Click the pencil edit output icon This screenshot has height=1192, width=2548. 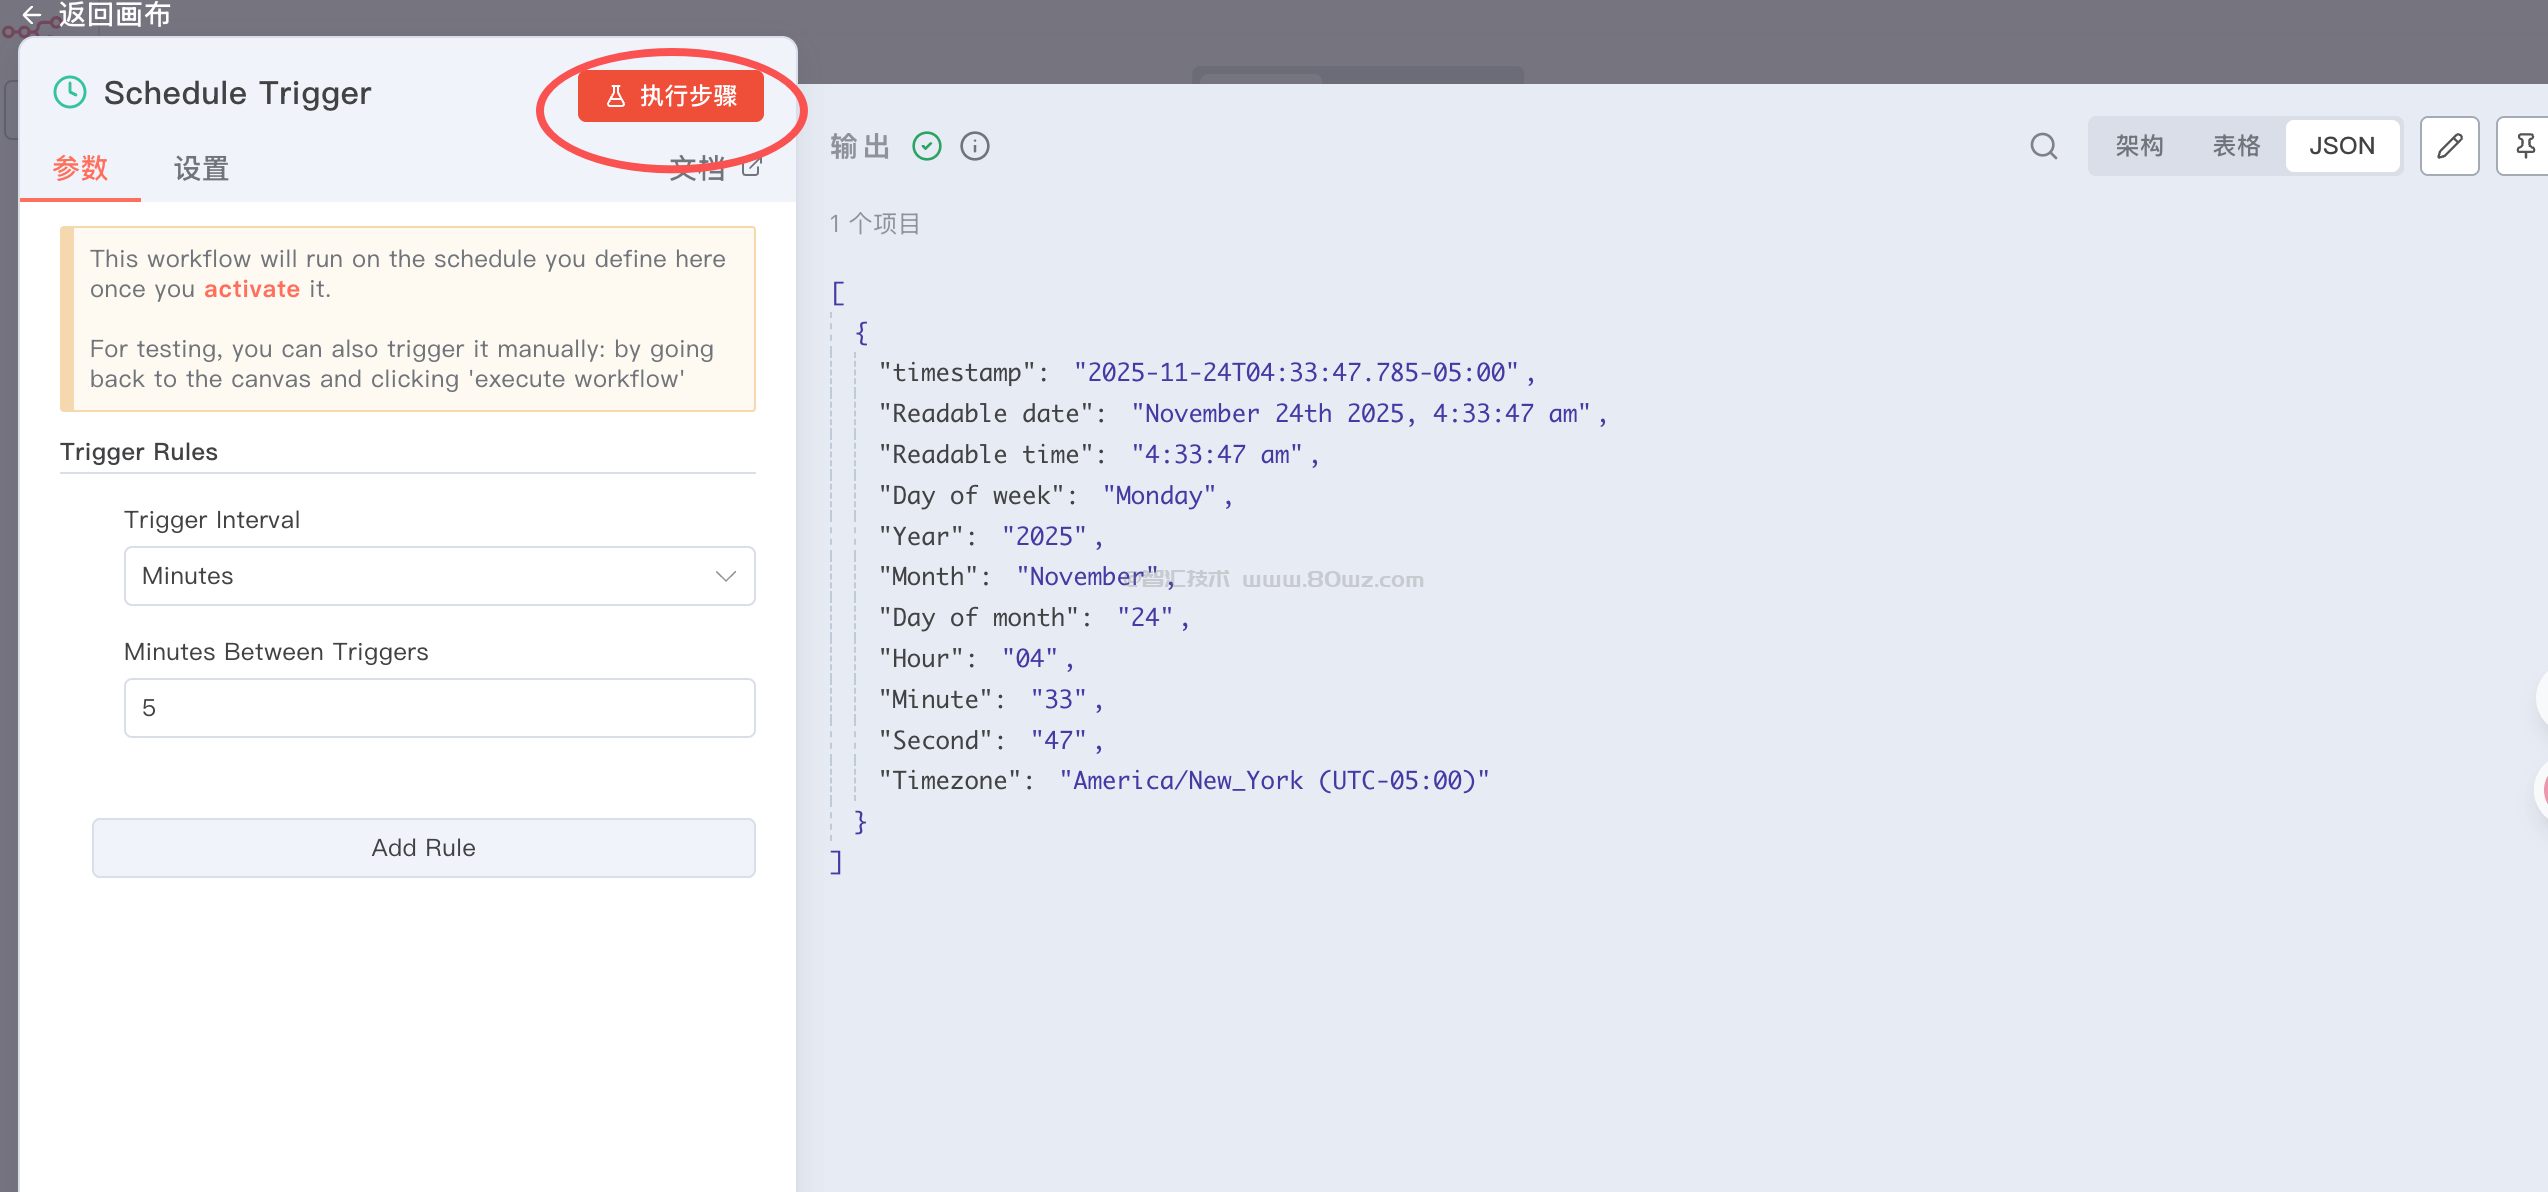[x=2449, y=146]
